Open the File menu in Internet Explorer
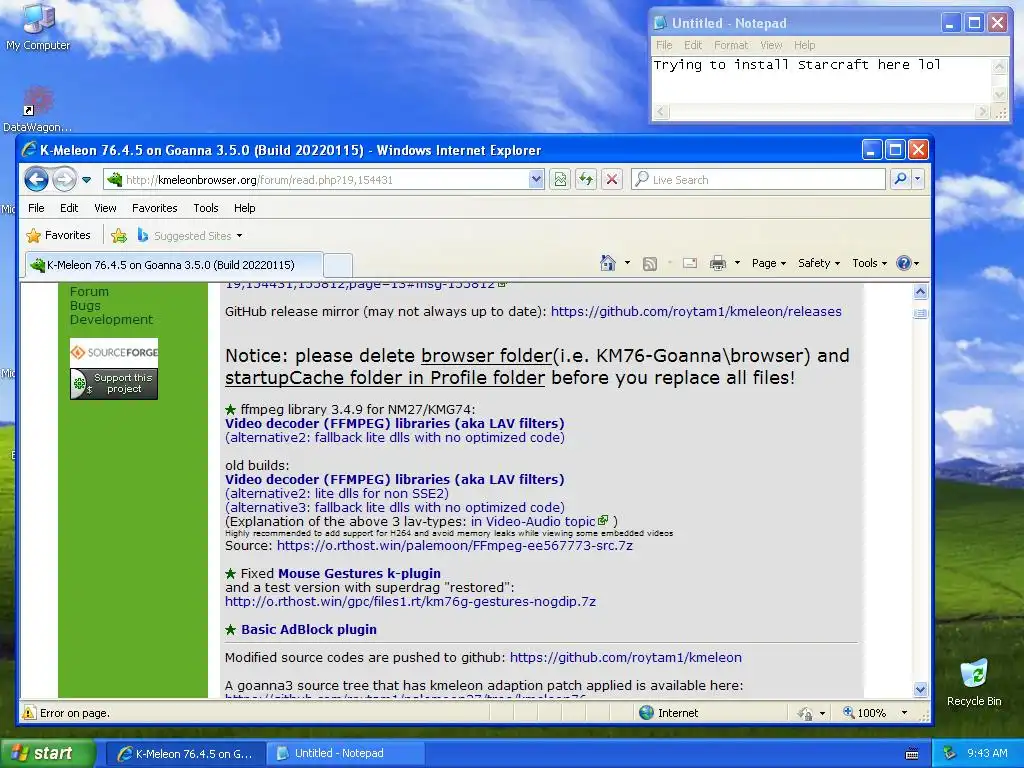Screen dimensions: 1024x768 (x=36, y=208)
